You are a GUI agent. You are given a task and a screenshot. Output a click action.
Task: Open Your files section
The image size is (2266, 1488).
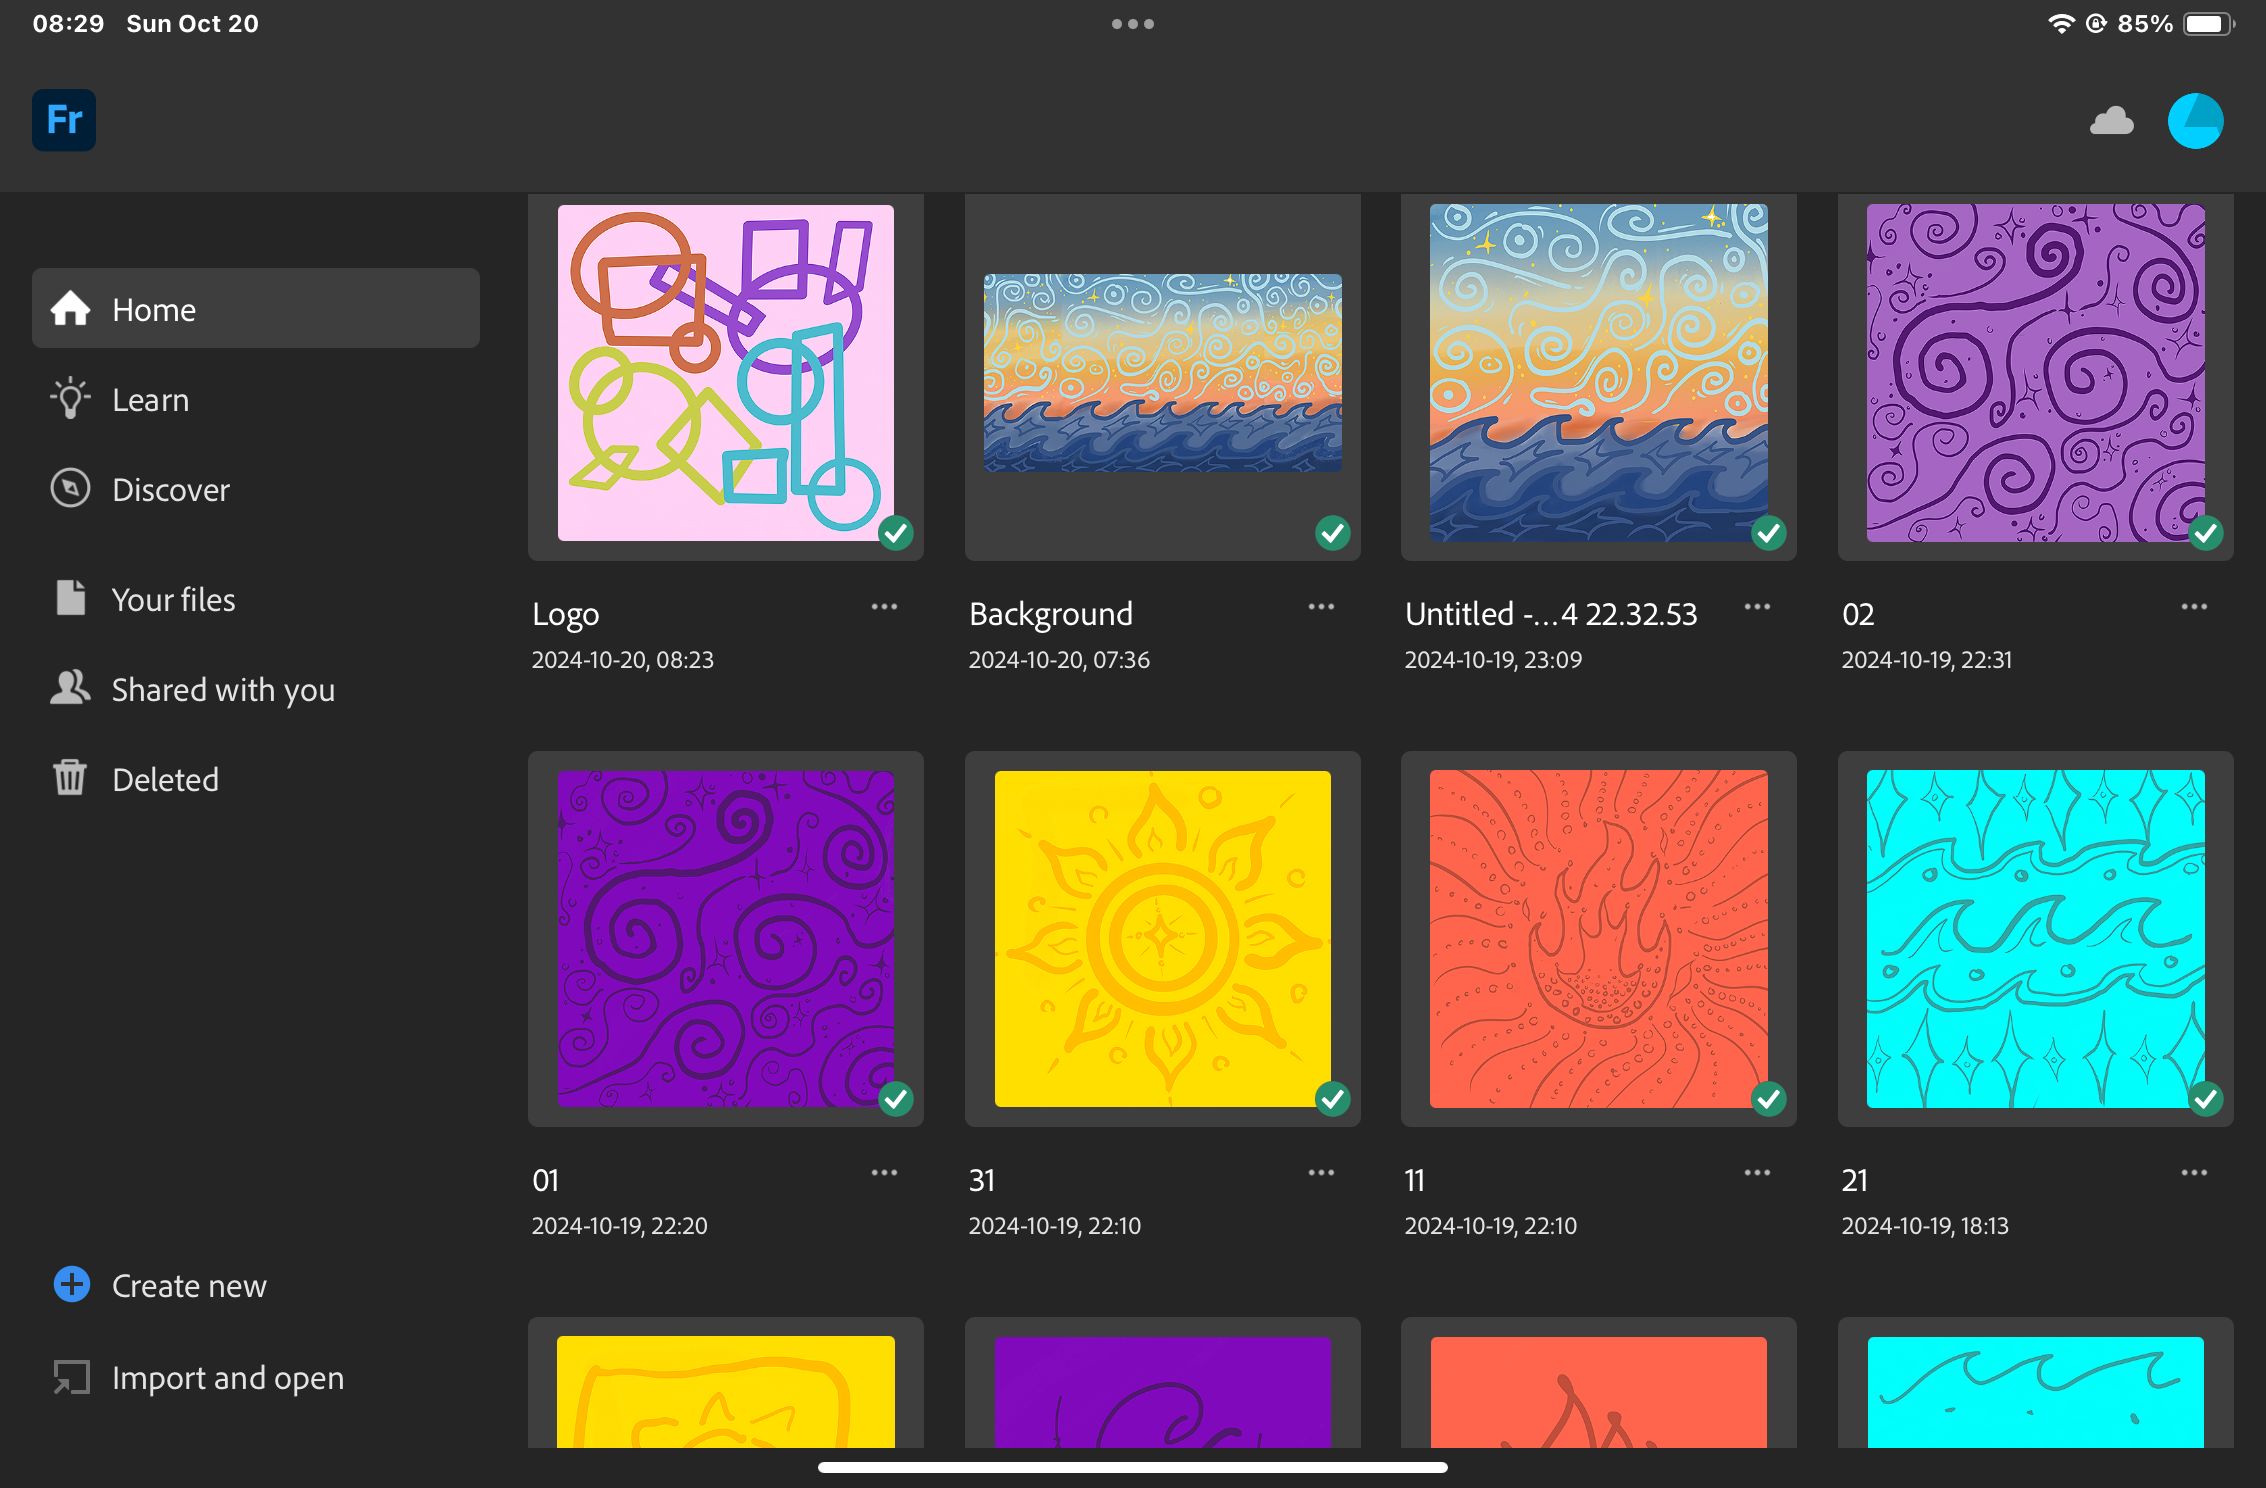173,598
